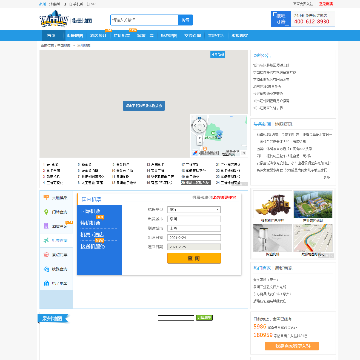Select the blue building icon in sidebar
This screenshot has height=360, width=360.
(x=46, y=283)
